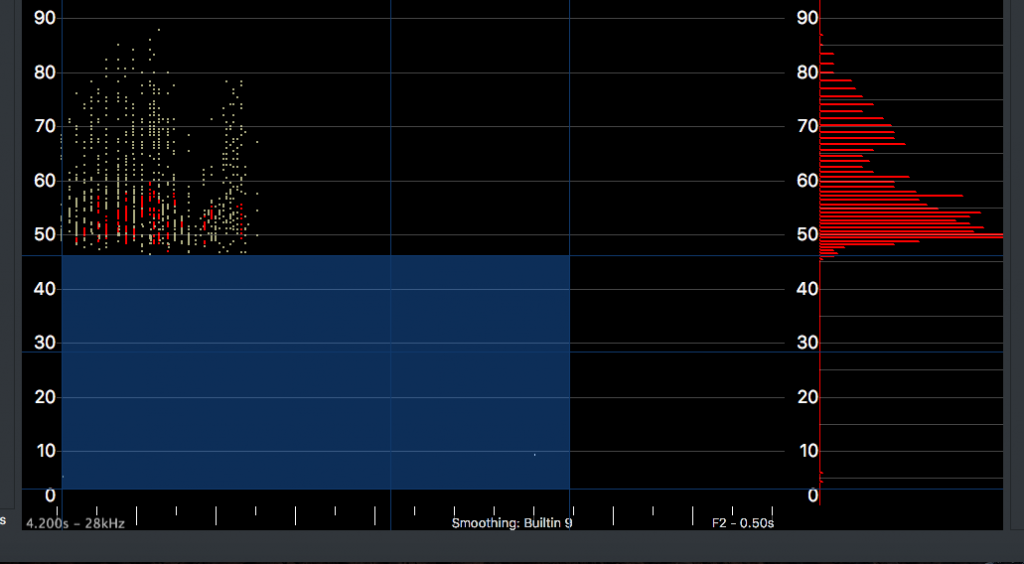Click the empty black area right of selection
Viewport: 1024px width, 564px height.
click(676, 372)
